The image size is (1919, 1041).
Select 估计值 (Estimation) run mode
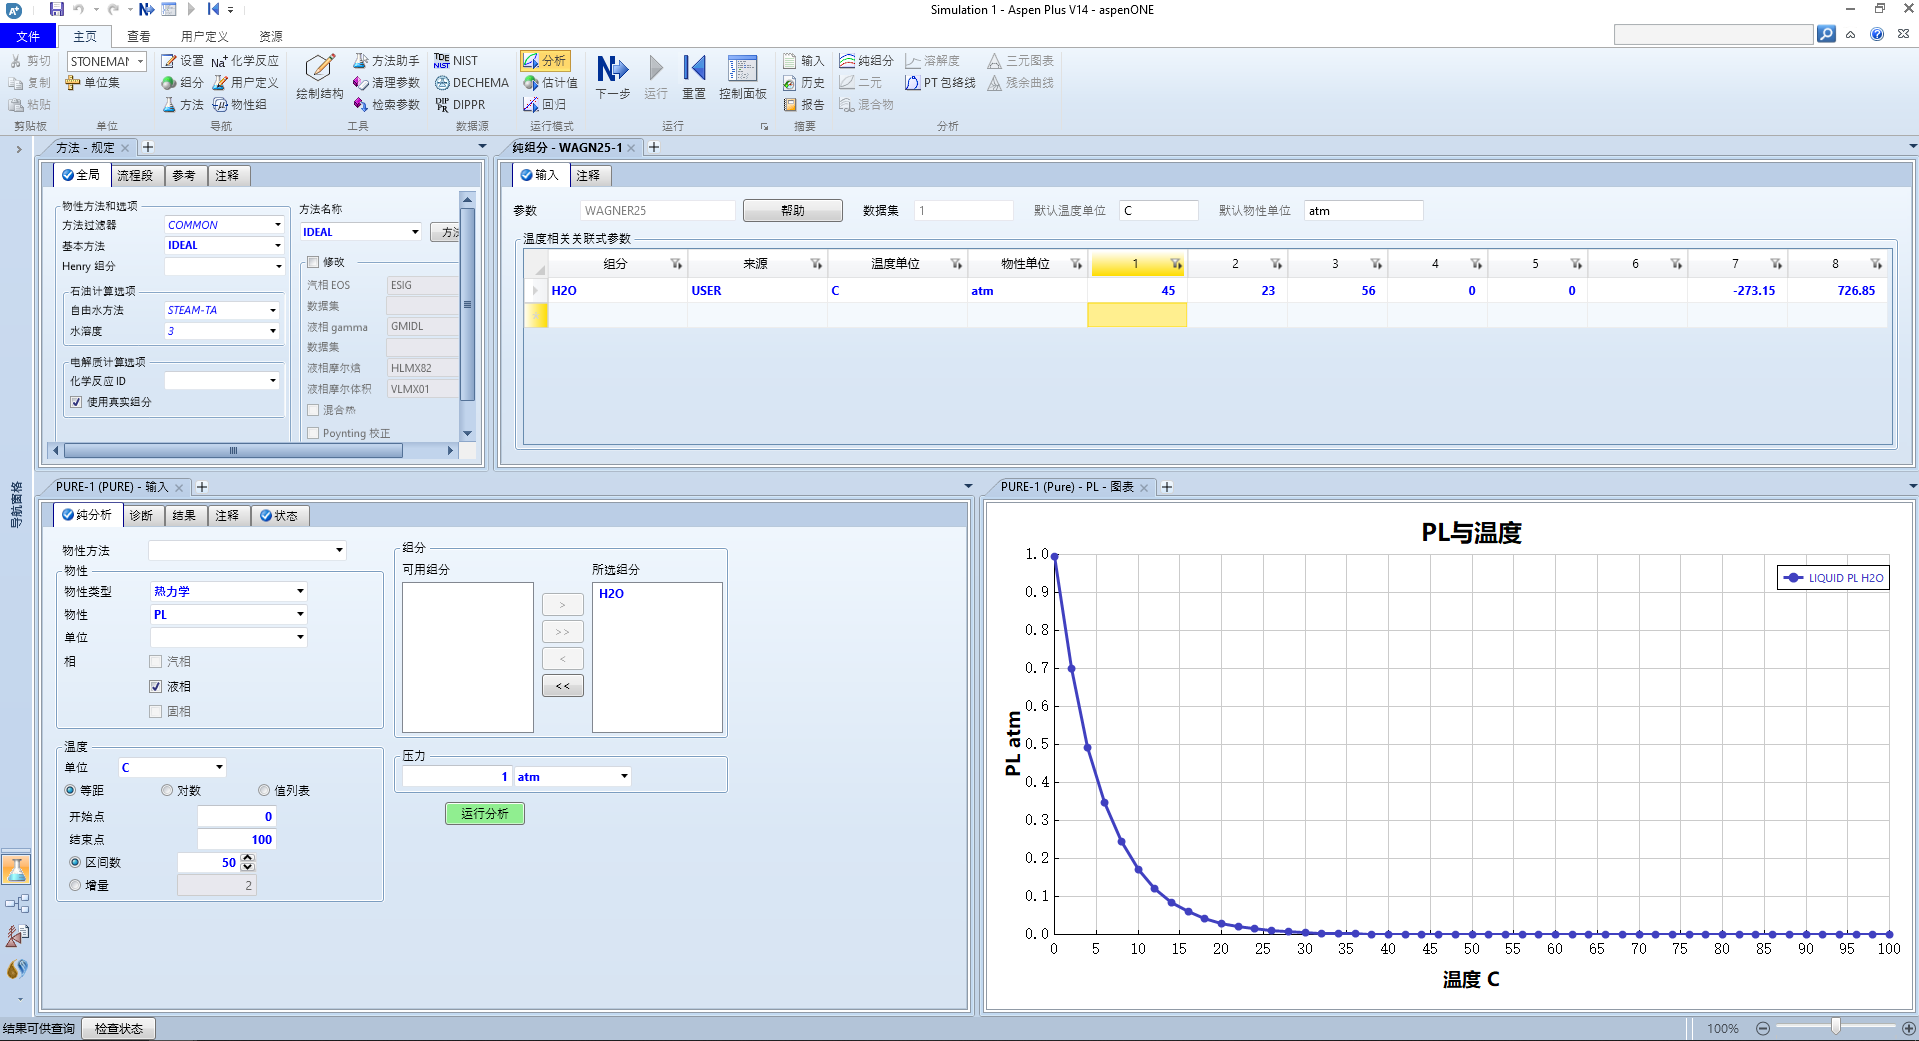[x=550, y=83]
